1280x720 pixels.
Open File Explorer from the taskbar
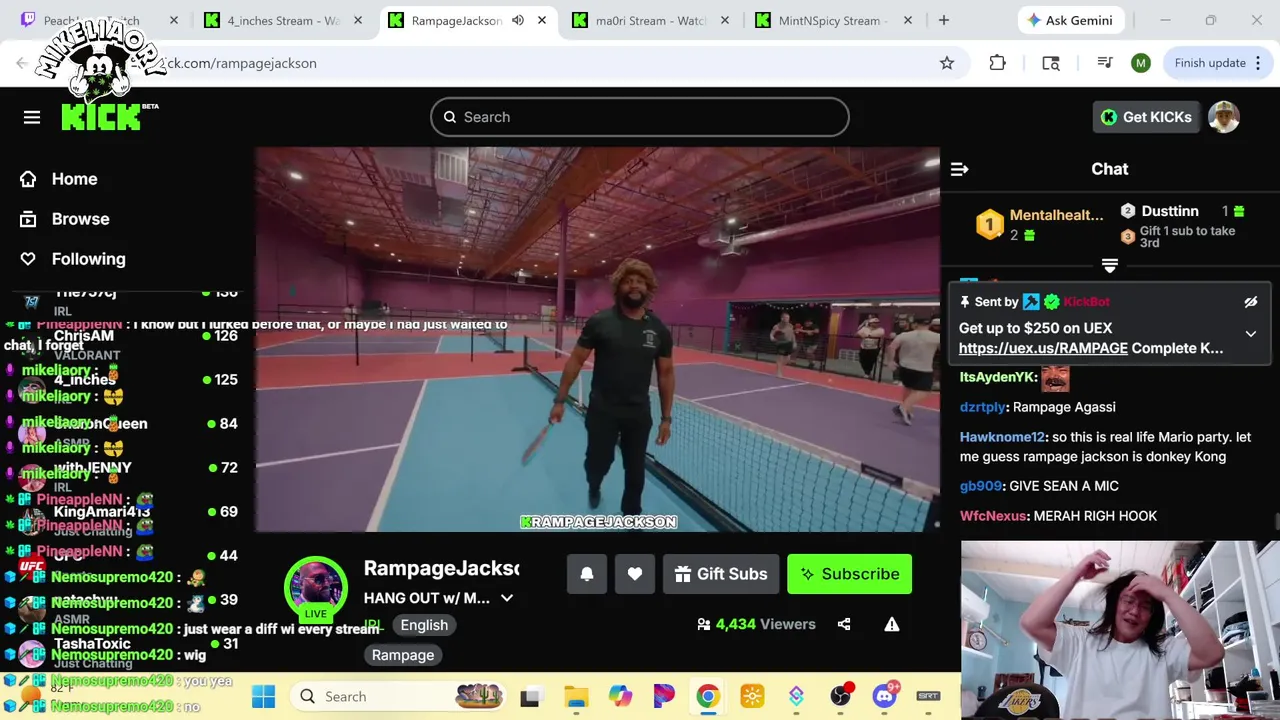(x=575, y=696)
